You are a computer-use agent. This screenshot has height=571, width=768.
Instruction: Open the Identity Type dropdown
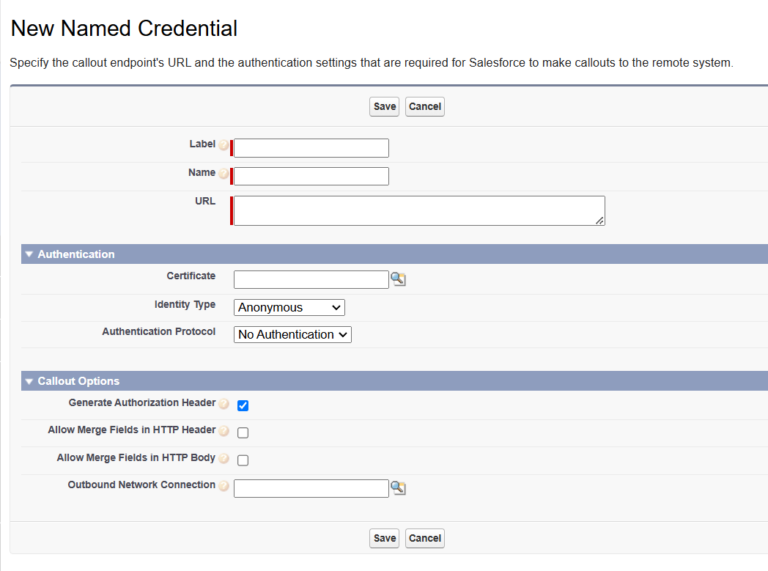(x=289, y=307)
